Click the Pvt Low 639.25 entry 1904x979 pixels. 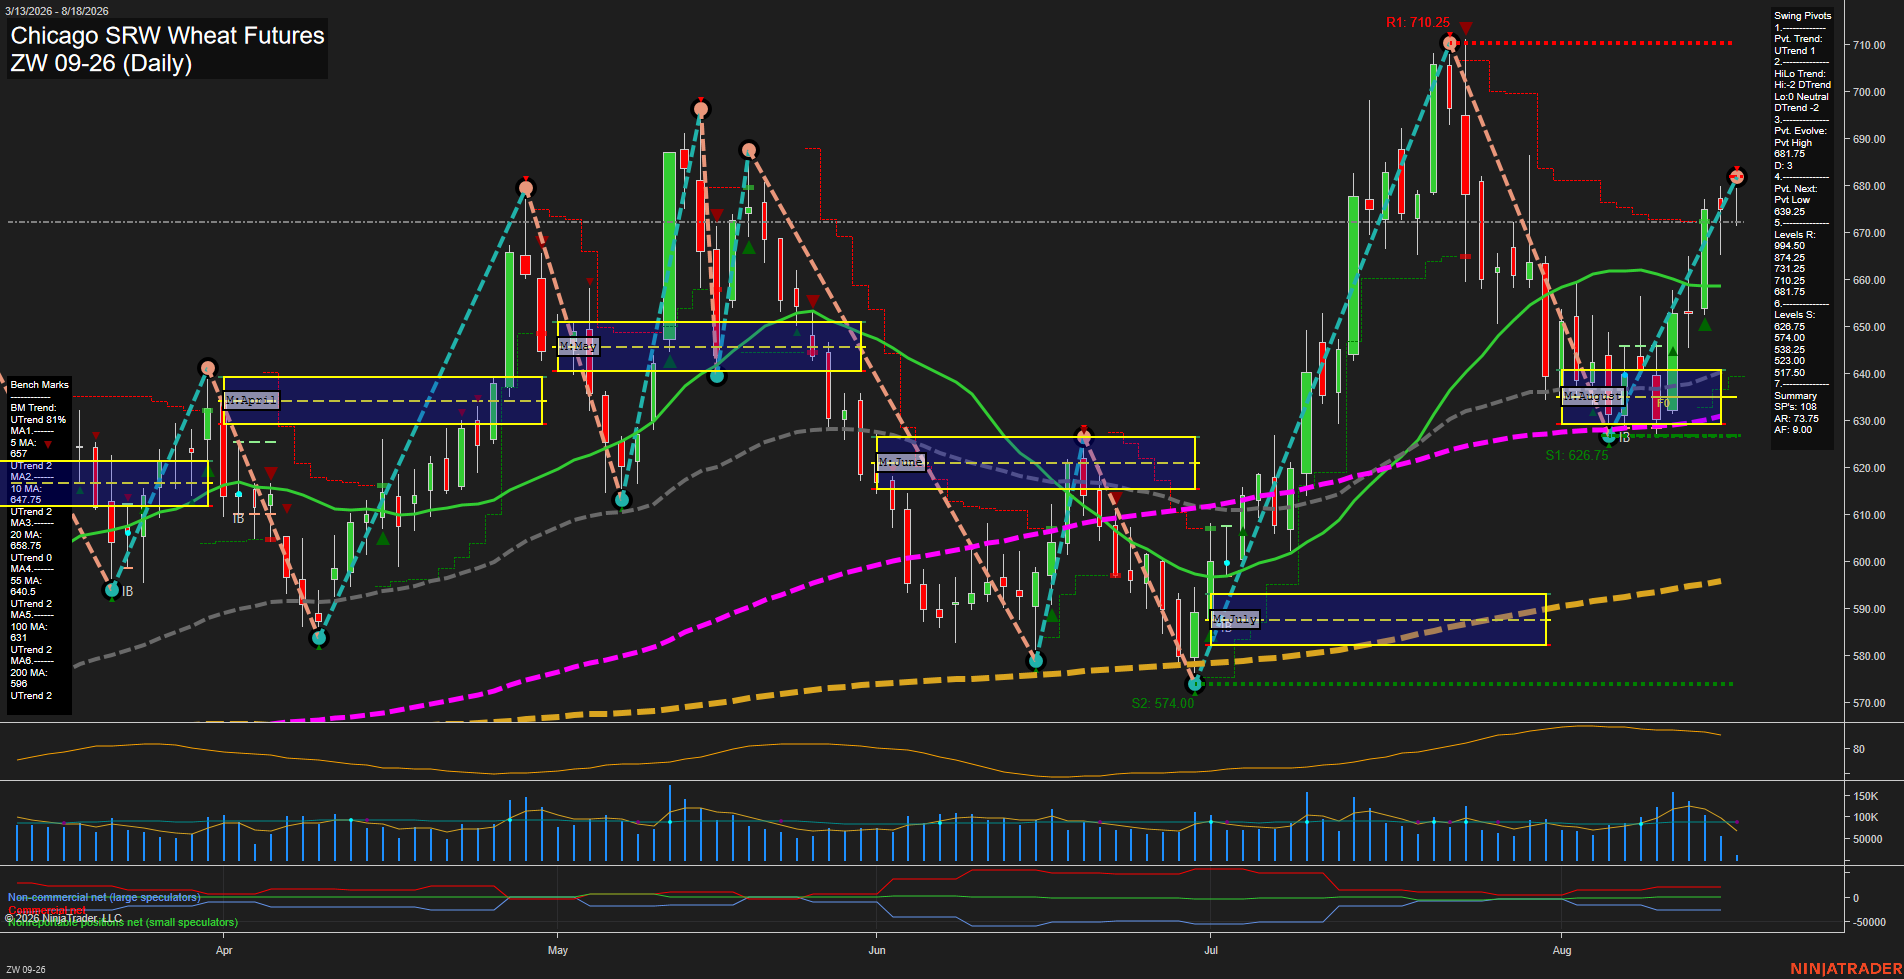(x=1791, y=206)
